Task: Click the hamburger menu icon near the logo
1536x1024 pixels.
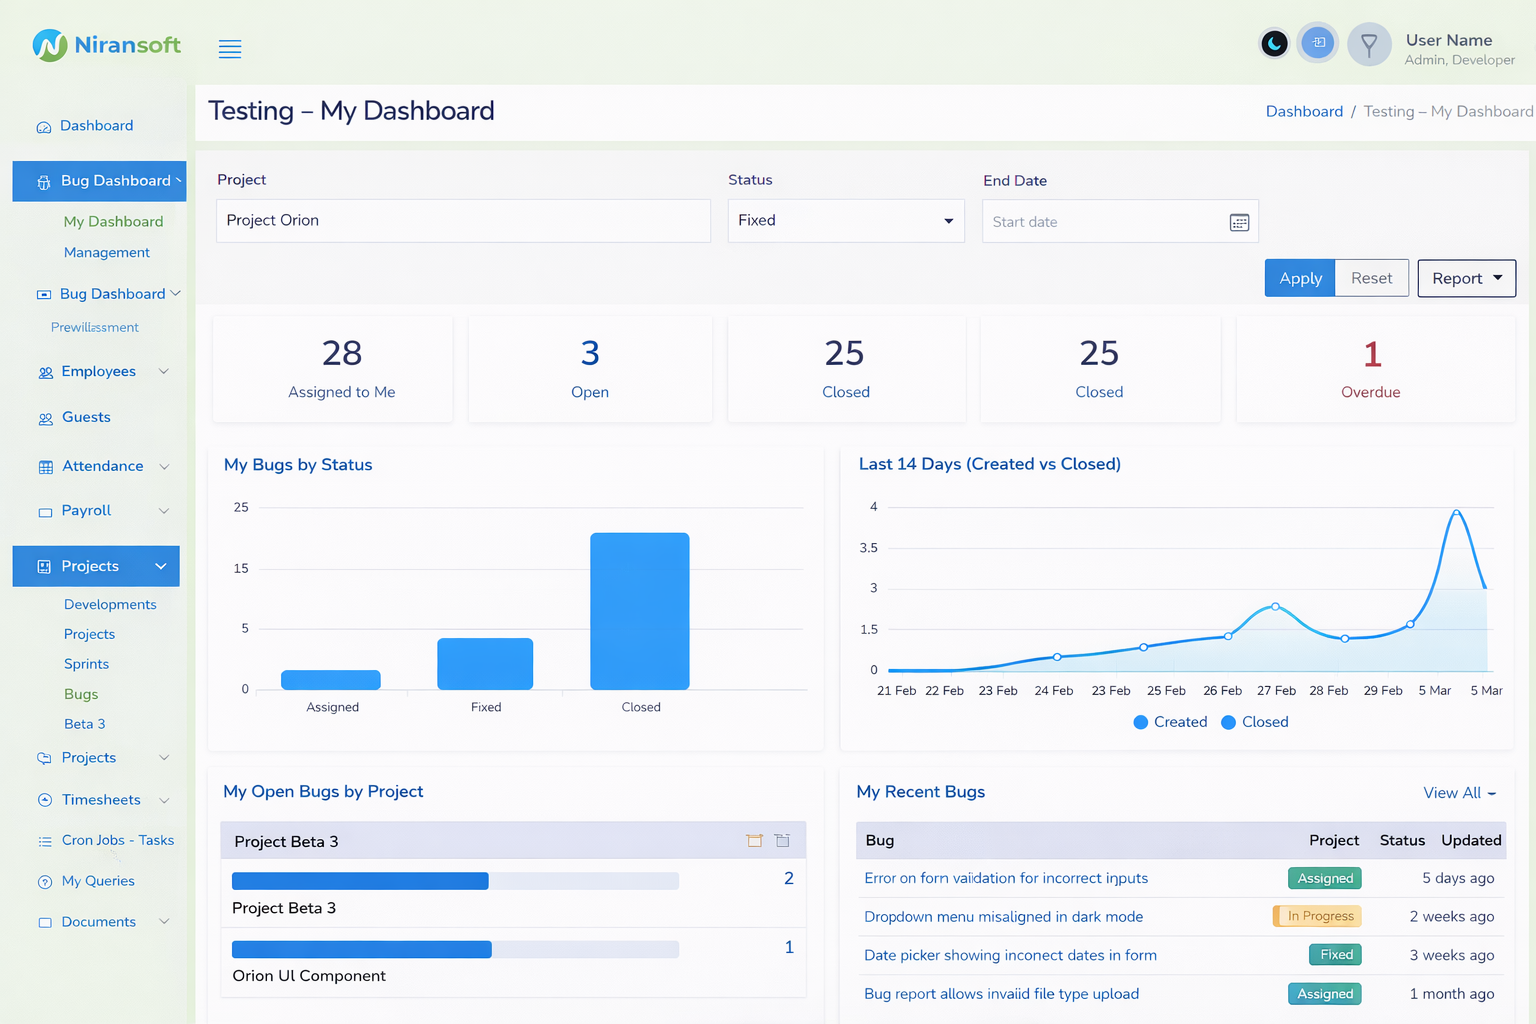Action: (229, 48)
